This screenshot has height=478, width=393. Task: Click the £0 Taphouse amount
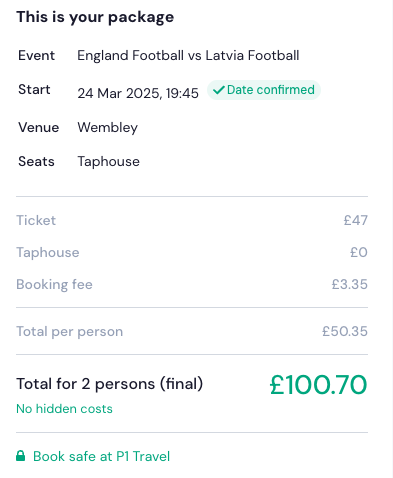pyautogui.click(x=359, y=252)
